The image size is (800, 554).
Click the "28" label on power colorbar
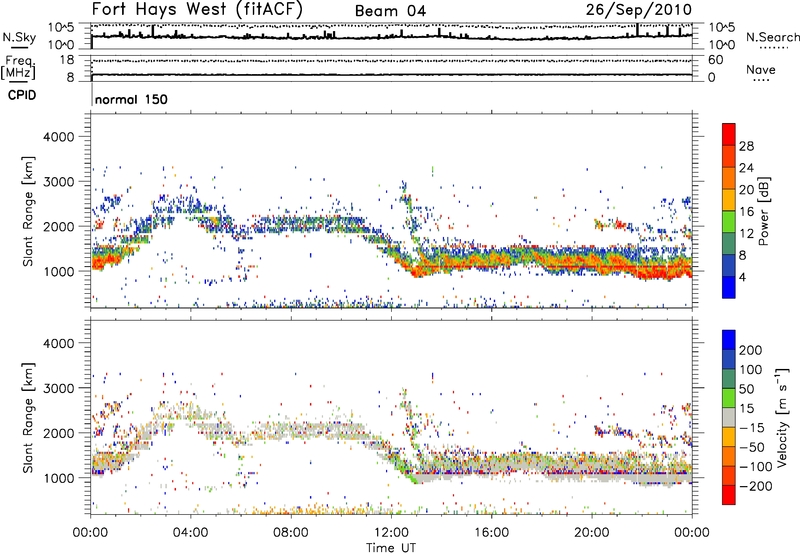746,146
